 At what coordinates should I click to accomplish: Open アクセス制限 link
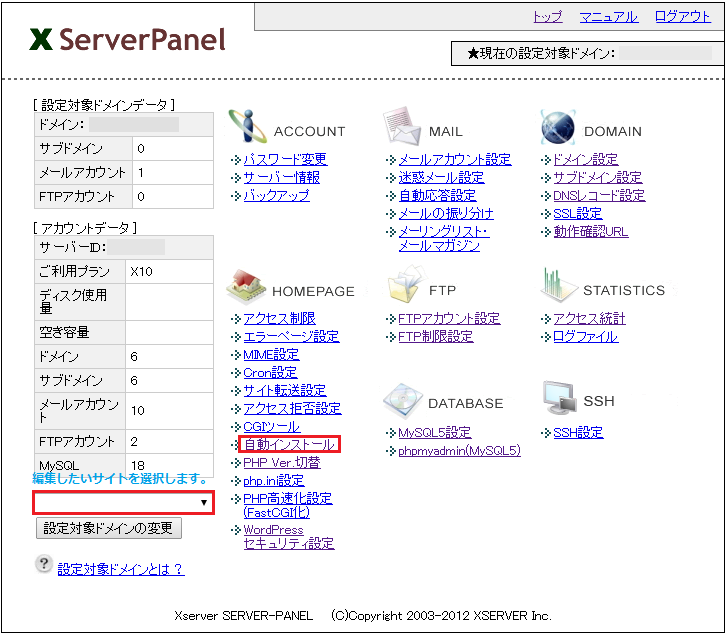coord(279,319)
